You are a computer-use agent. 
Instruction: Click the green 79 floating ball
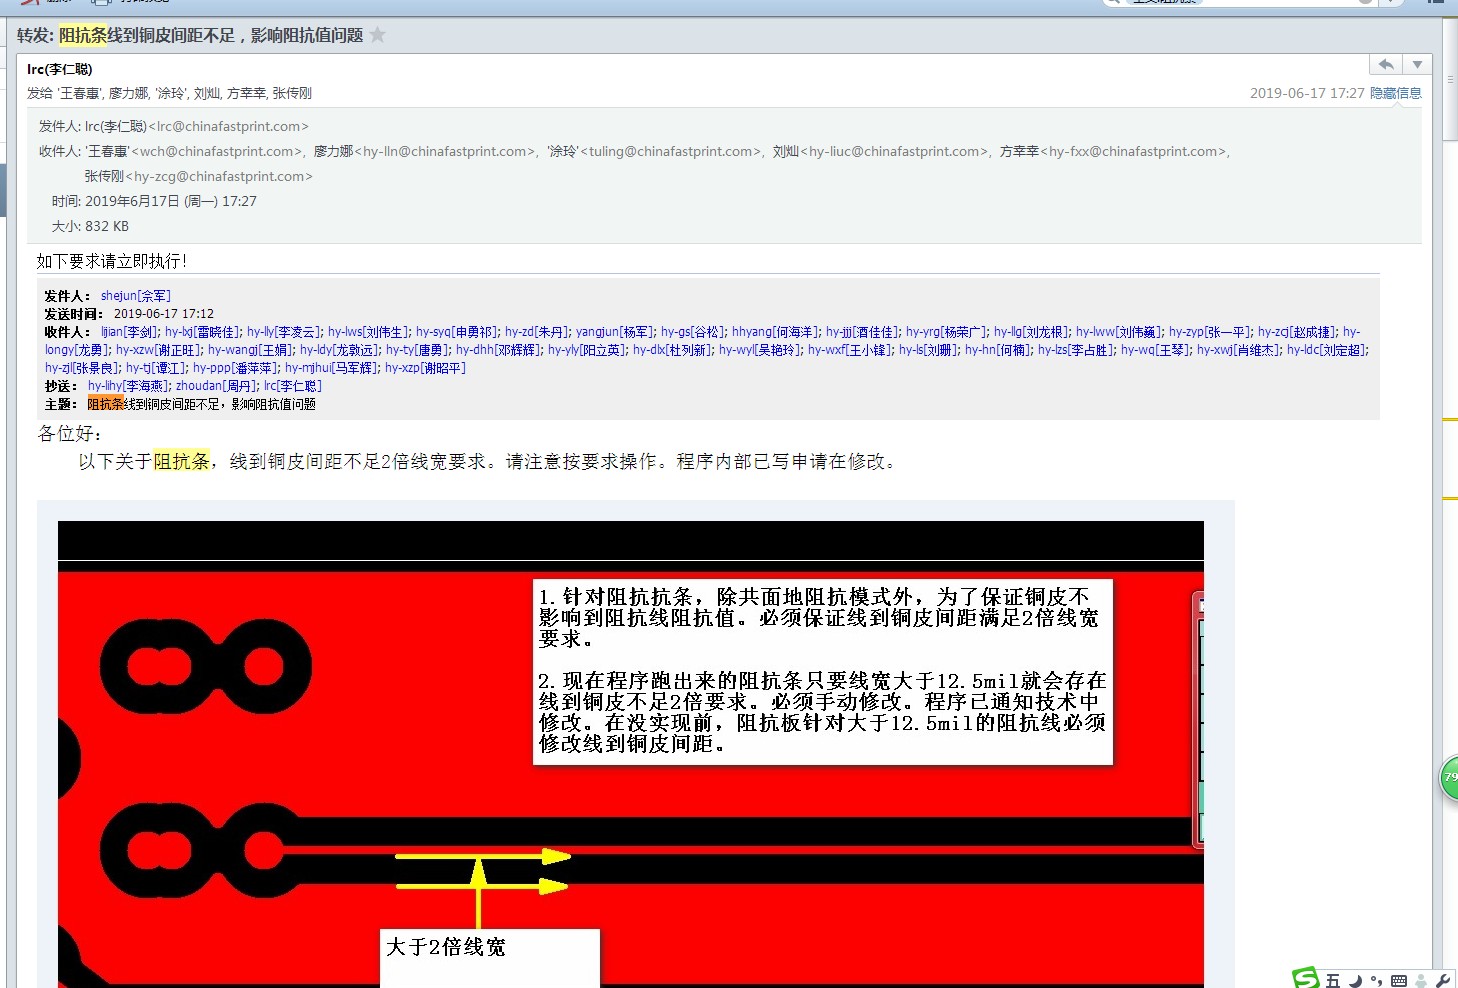1449,777
